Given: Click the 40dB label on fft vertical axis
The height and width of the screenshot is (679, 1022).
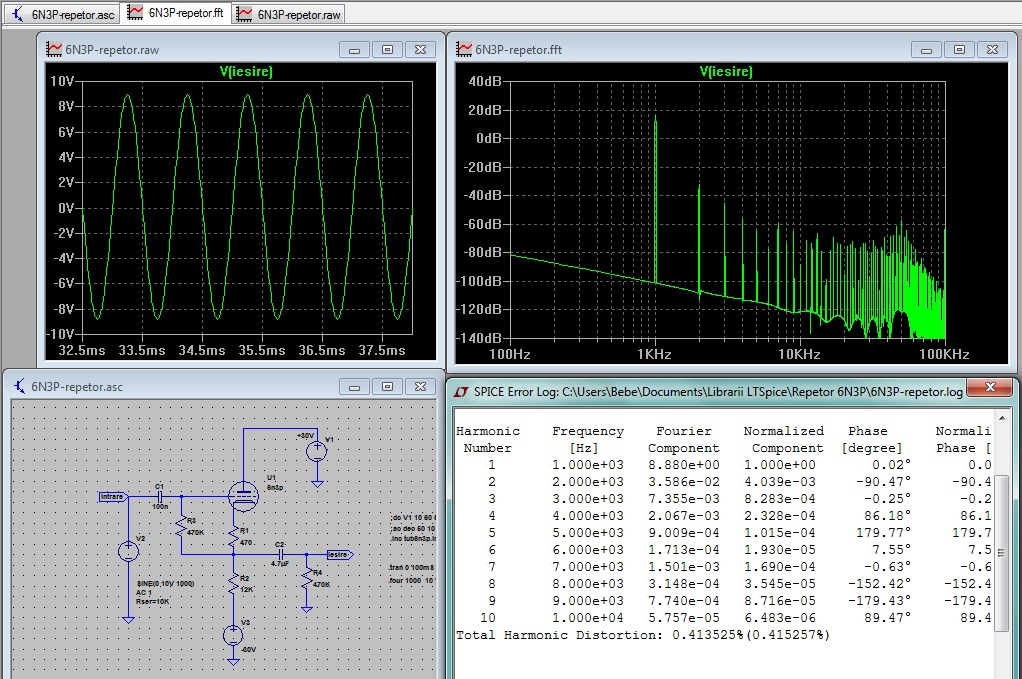Looking at the screenshot, I should coord(485,81).
